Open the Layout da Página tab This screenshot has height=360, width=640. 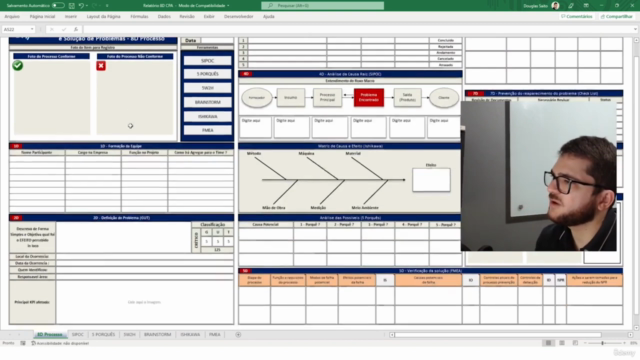[103, 17]
